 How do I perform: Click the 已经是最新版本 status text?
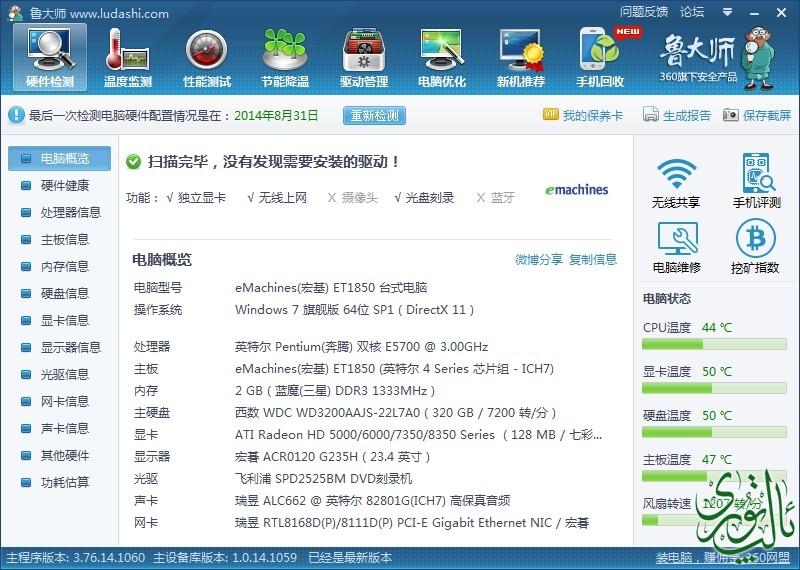coord(350,558)
